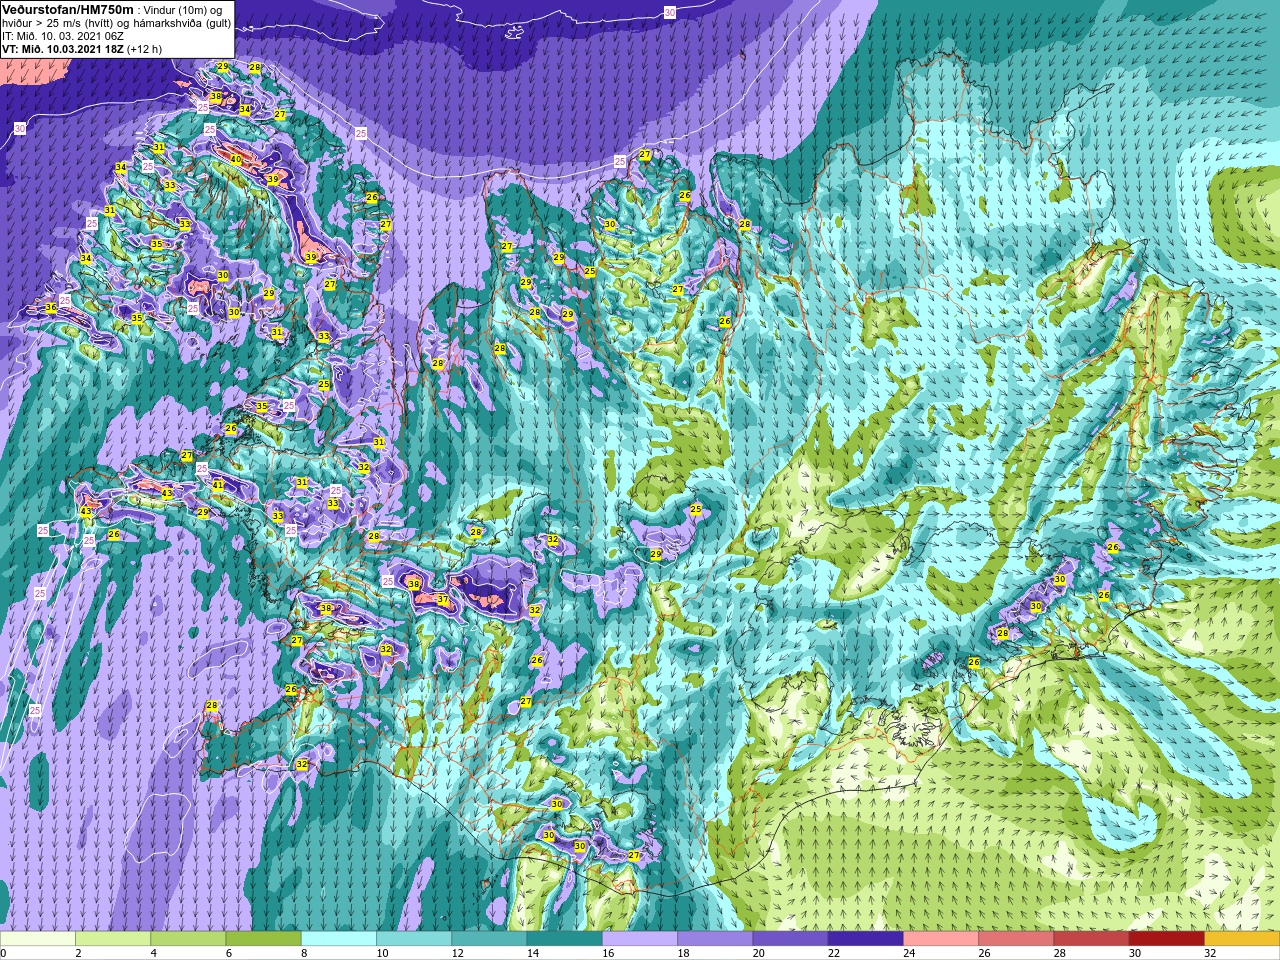
Task: Click the legend tick label '0'
Action: (4, 953)
